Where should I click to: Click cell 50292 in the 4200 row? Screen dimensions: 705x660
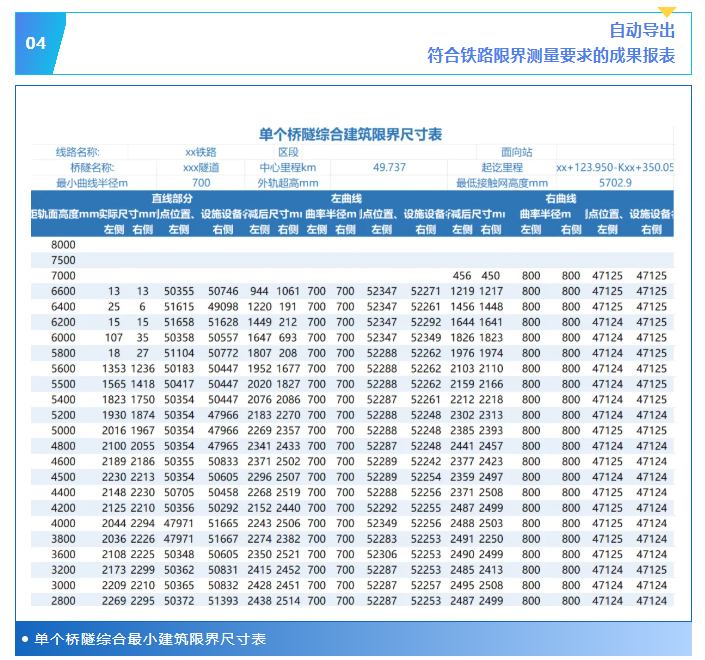[223, 508]
